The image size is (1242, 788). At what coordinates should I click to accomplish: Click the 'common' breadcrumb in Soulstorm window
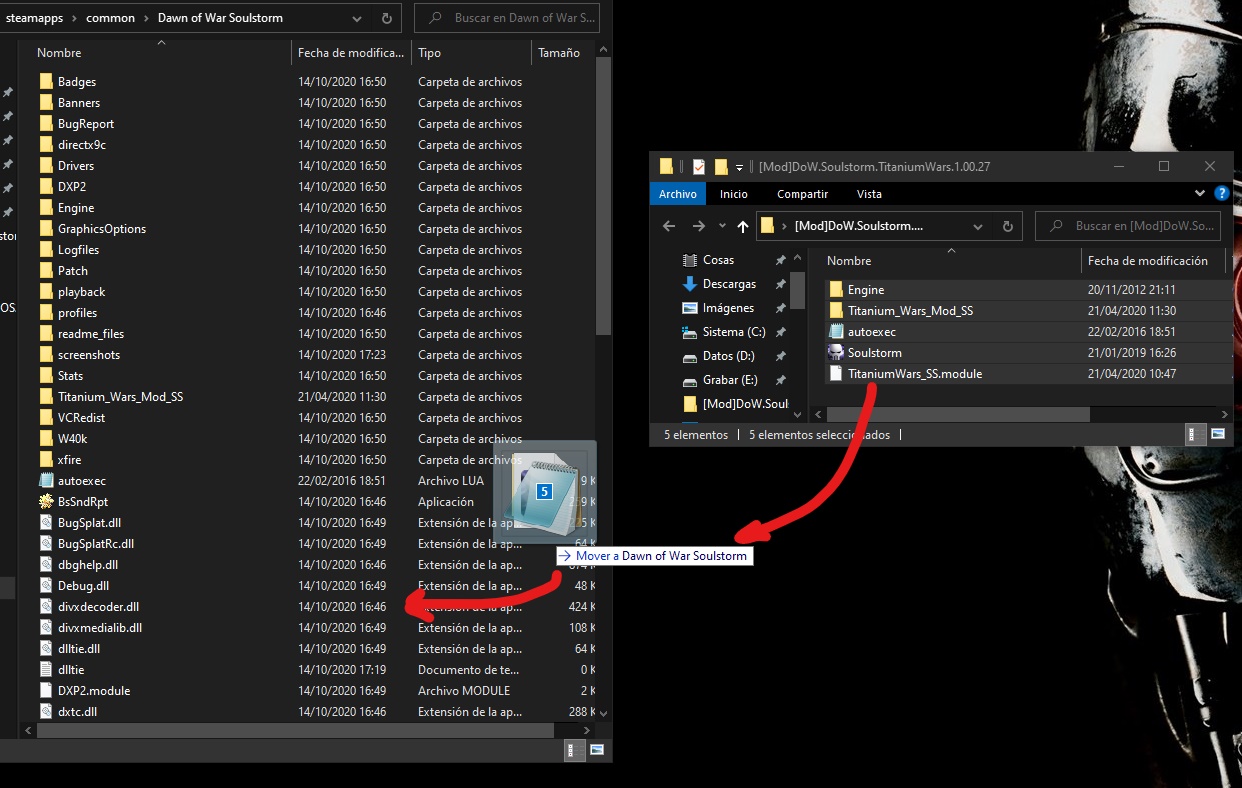(110, 18)
